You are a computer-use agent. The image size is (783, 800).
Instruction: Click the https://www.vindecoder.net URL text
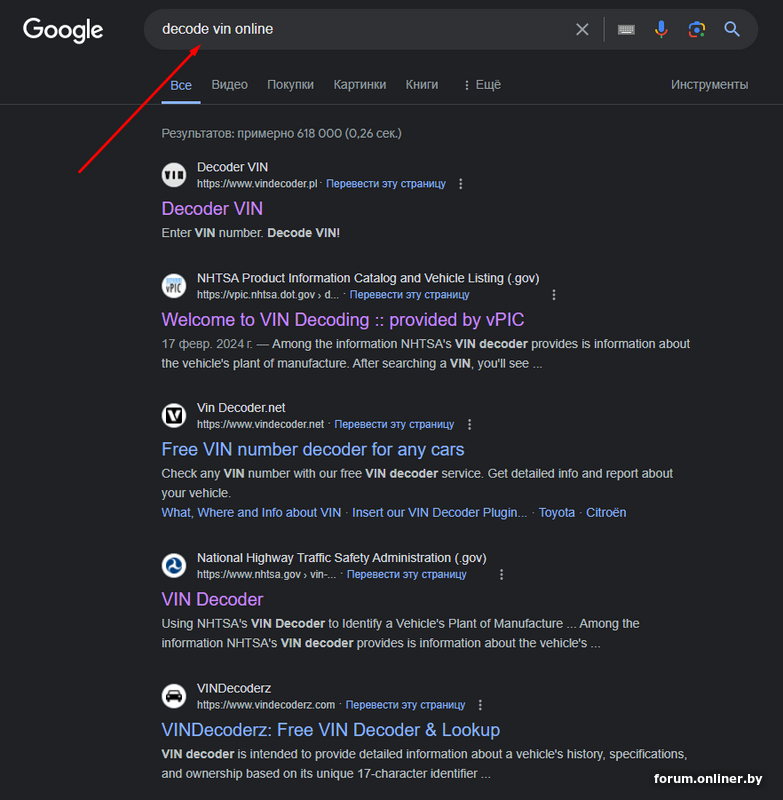(260, 424)
